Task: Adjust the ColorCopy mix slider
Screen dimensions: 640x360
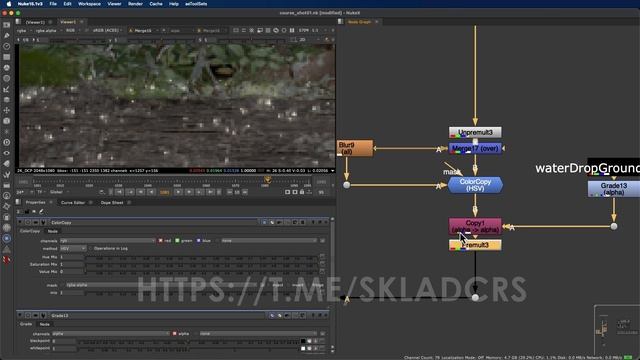Action: tap(201, 293)
